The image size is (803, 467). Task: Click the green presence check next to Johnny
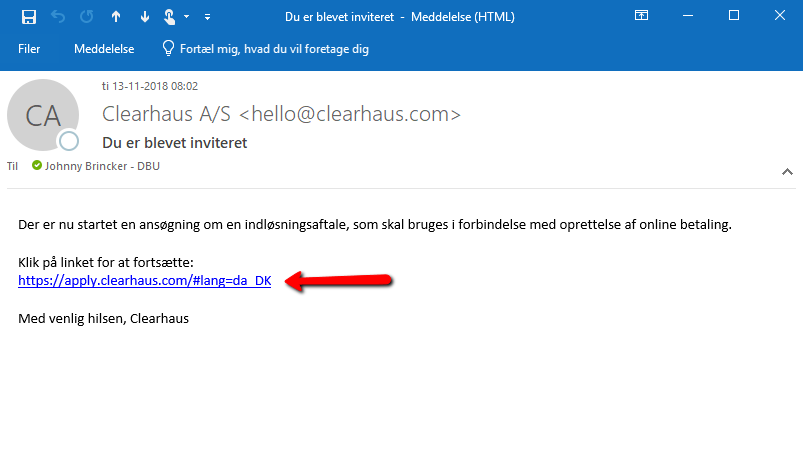click(36, 165)
